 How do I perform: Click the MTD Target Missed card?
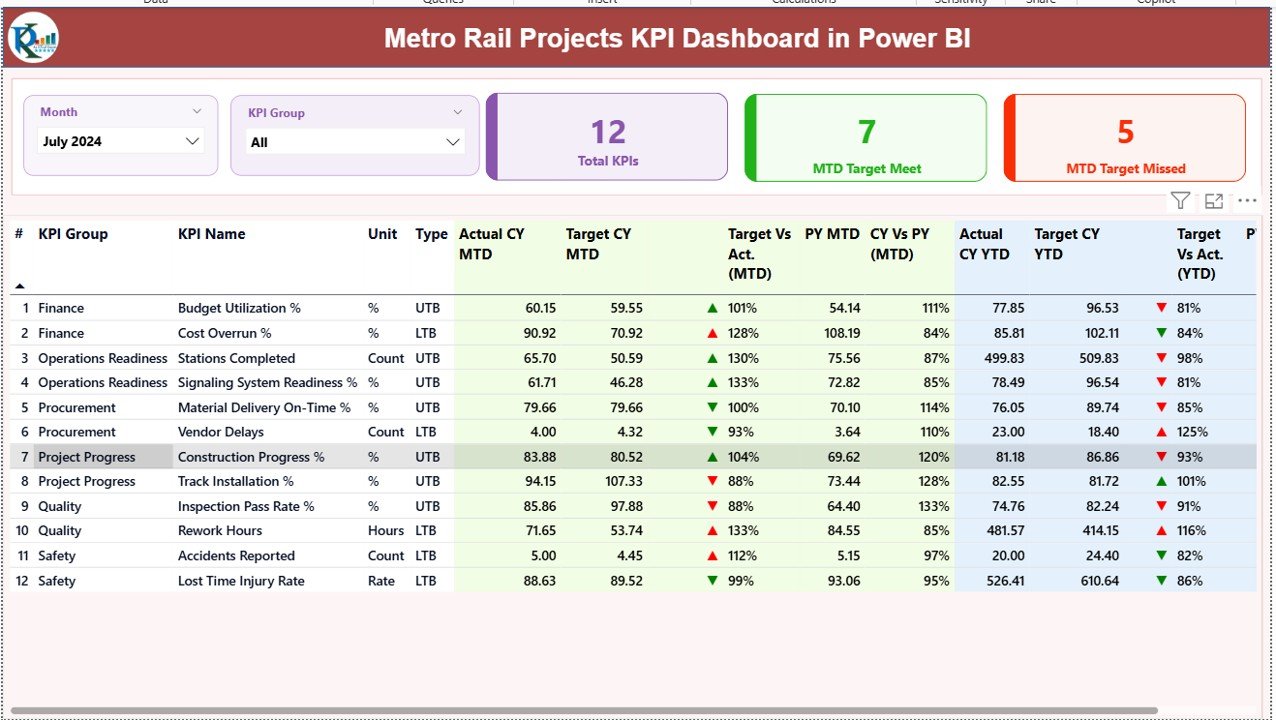click(x=1124, y=137)
